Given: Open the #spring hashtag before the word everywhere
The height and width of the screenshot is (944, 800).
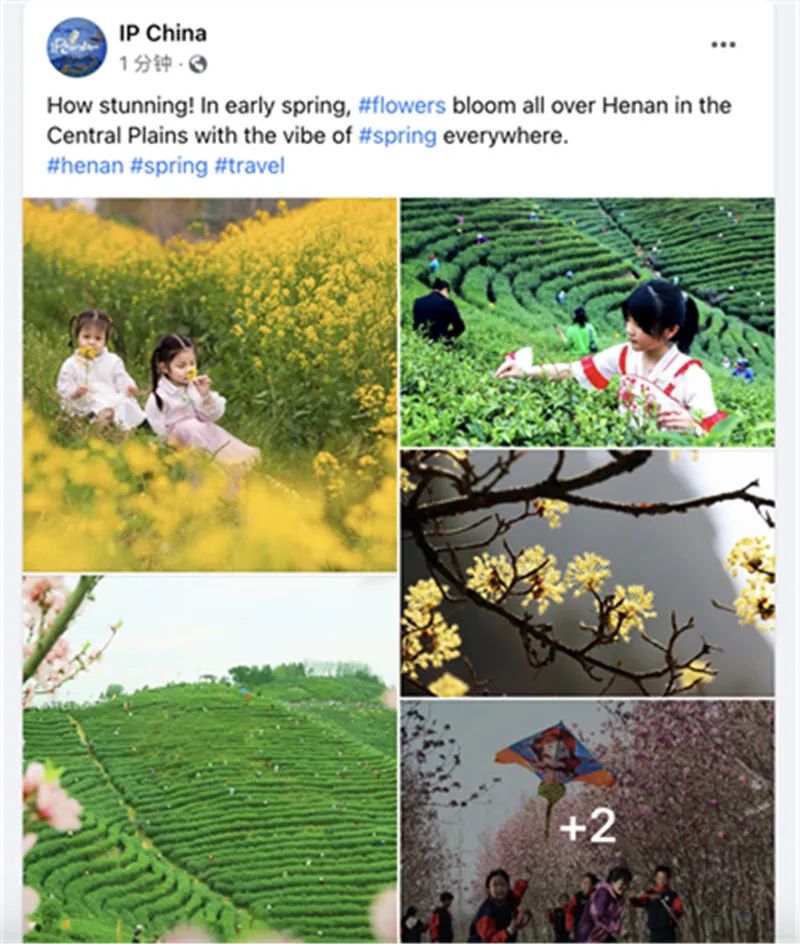Looking at the screenshot, I should point(397,135).
